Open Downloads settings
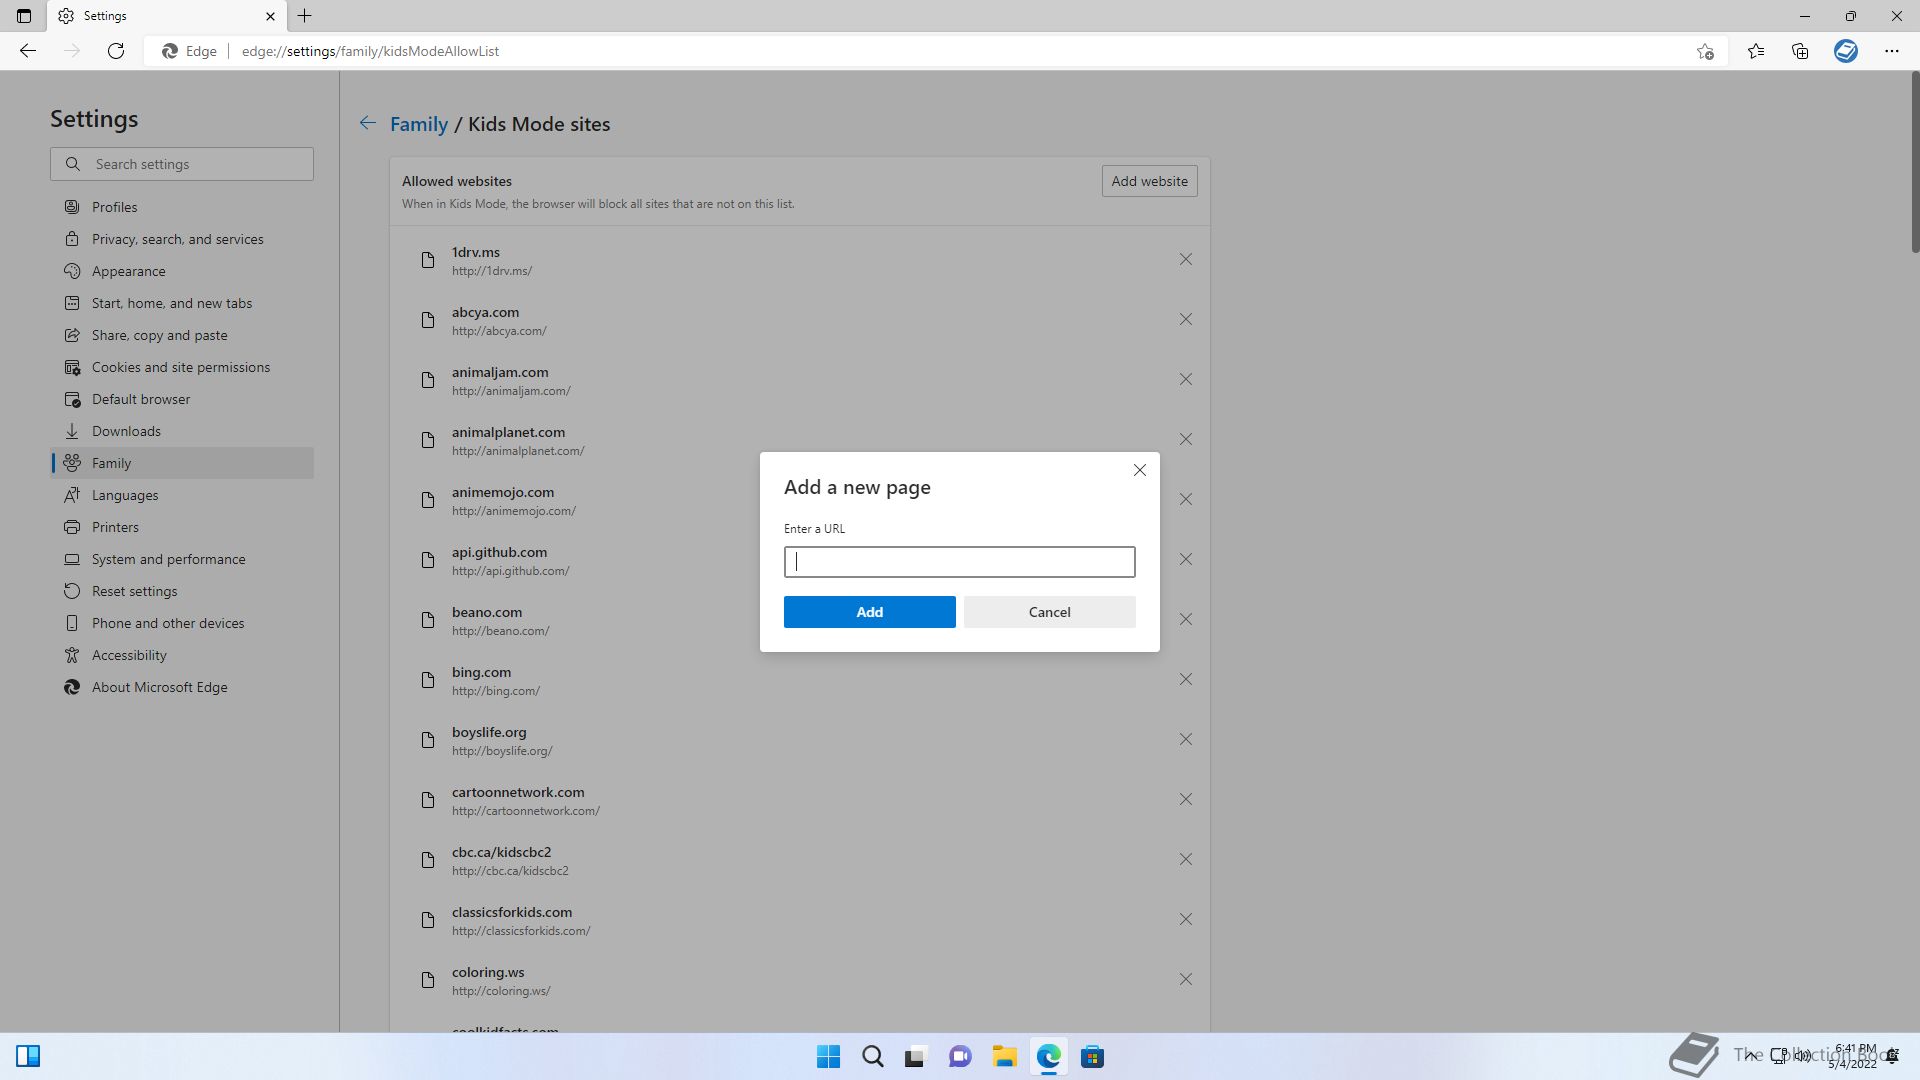This screenshot has width=1920, height=1080. tap(182, 431)
